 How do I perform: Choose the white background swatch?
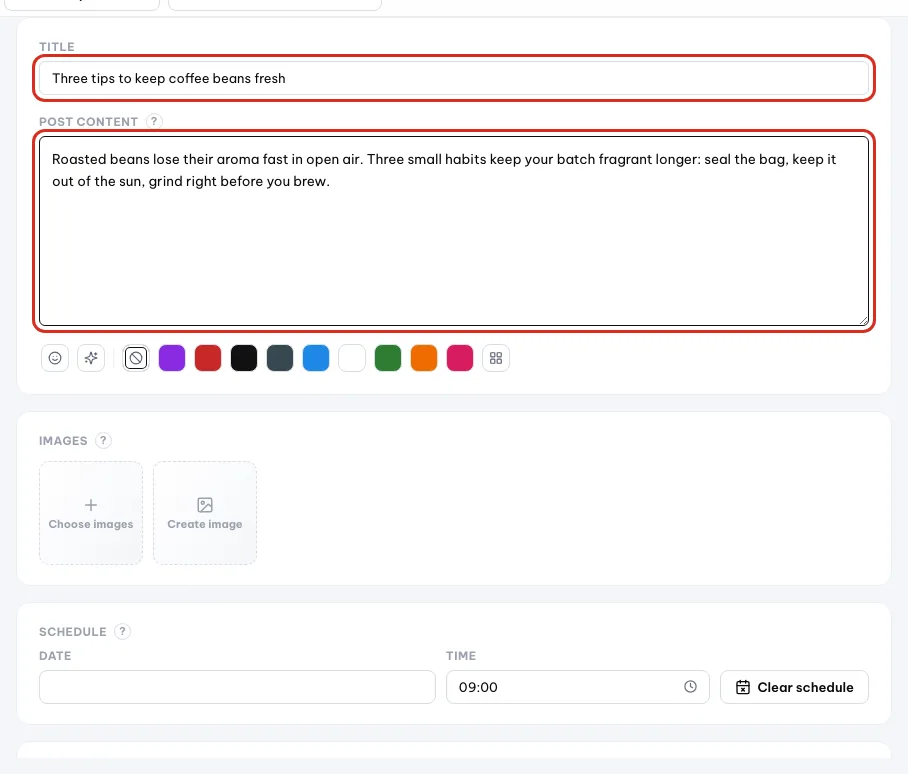pyautogui.click(x=352, y=358)
